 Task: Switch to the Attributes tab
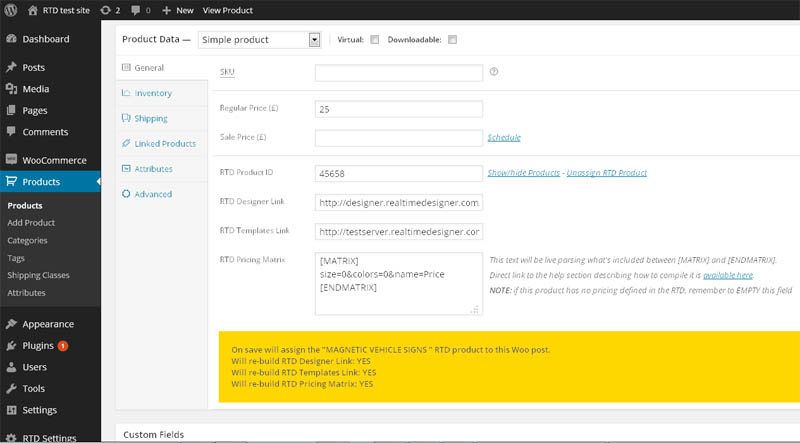[x=153, y=168]
